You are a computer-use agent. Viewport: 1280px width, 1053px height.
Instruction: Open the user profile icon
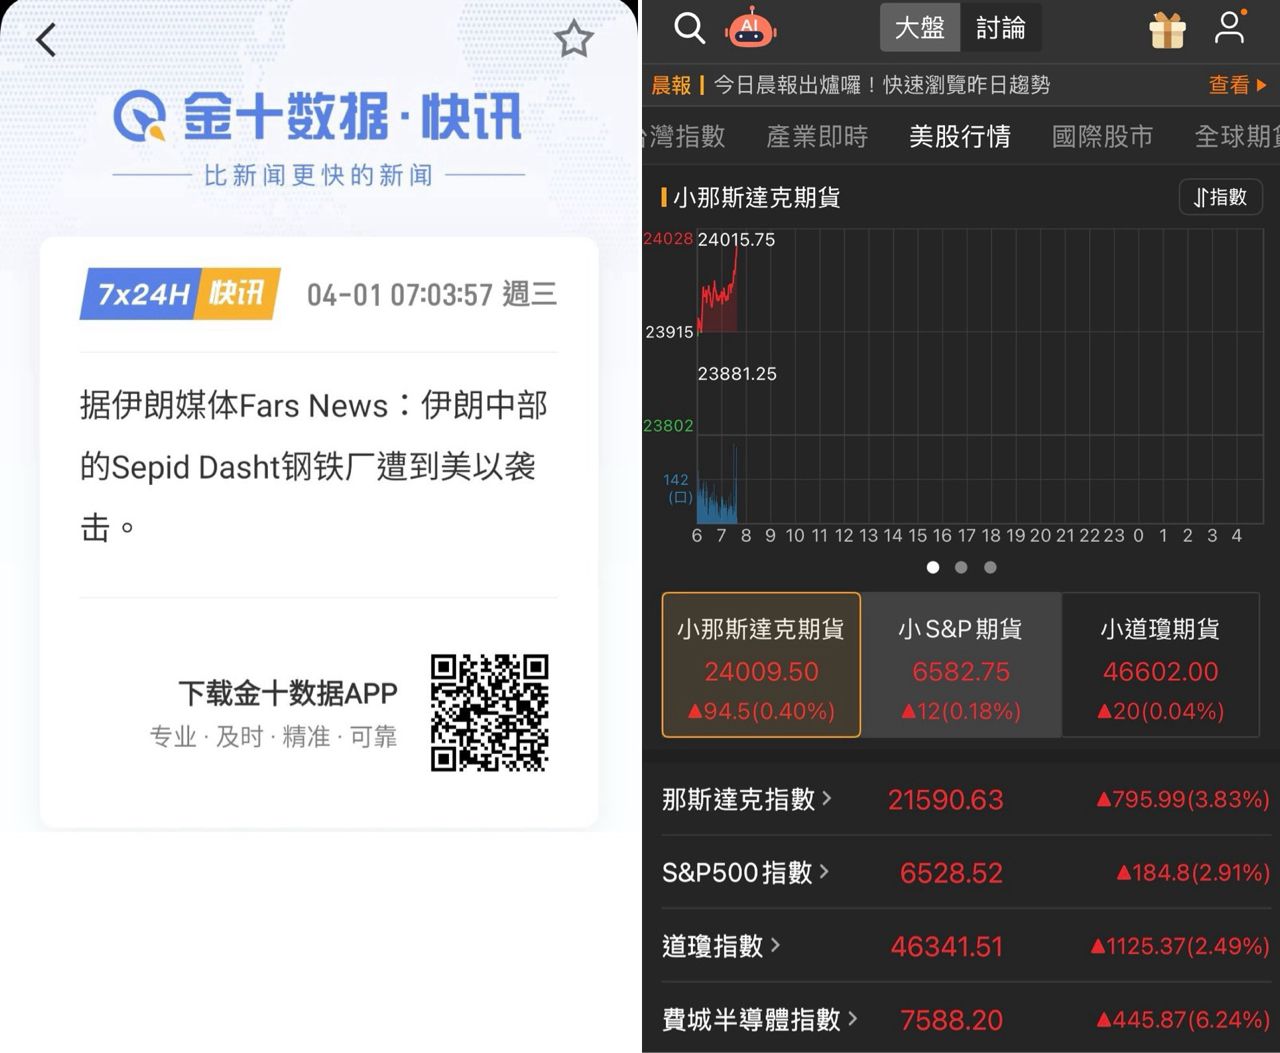[x=1229, y=27]
